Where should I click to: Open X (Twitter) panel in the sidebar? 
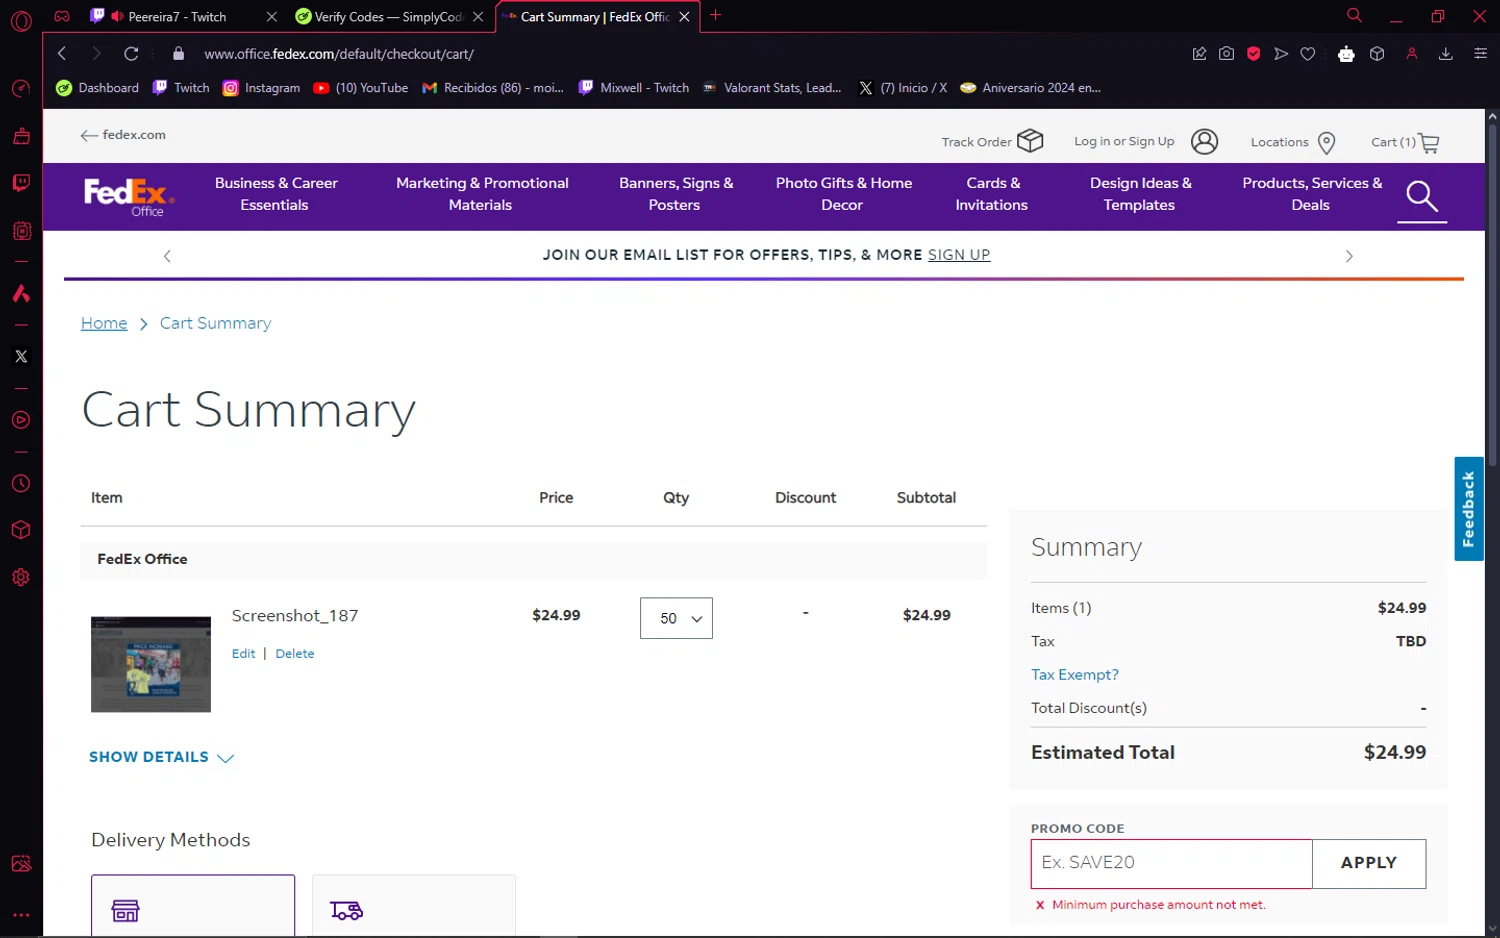coord(21,356)
